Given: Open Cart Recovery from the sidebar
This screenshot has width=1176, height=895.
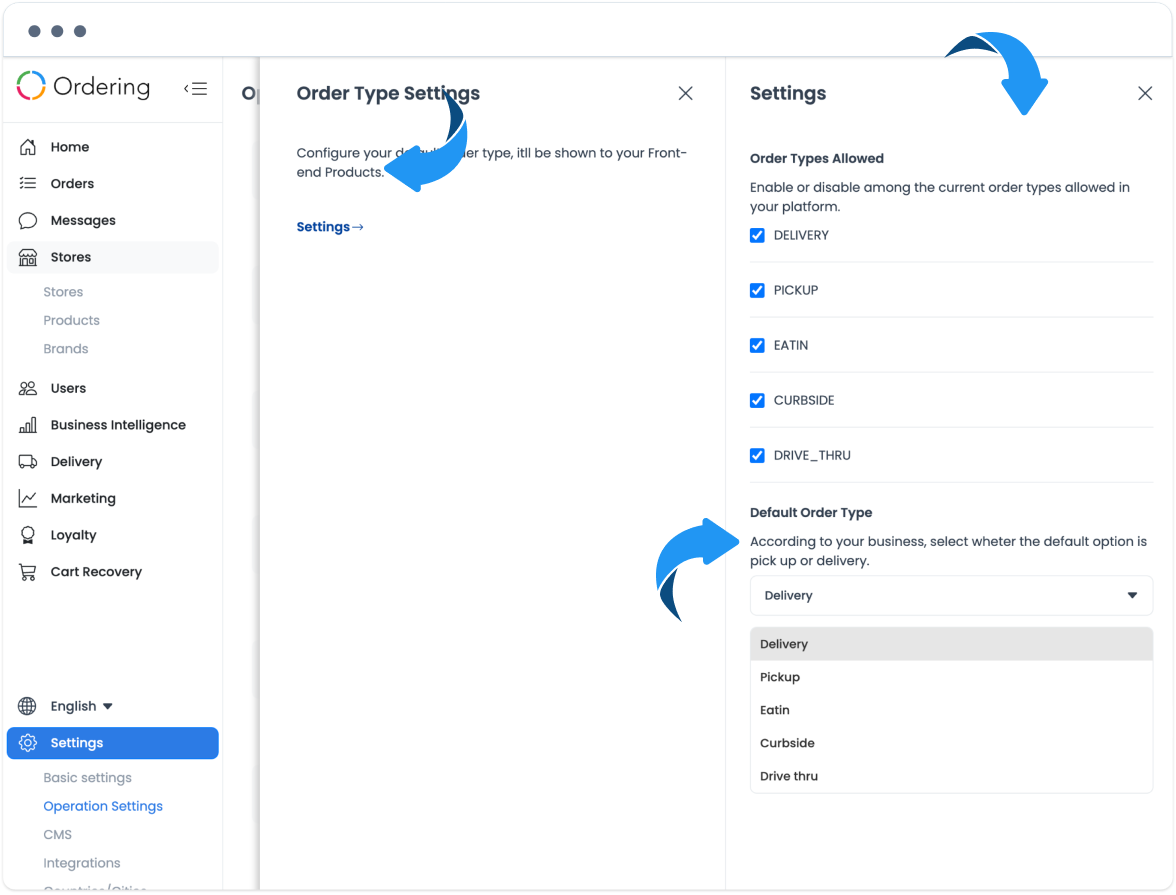Looking at the screenshot, I should (112, 572).
